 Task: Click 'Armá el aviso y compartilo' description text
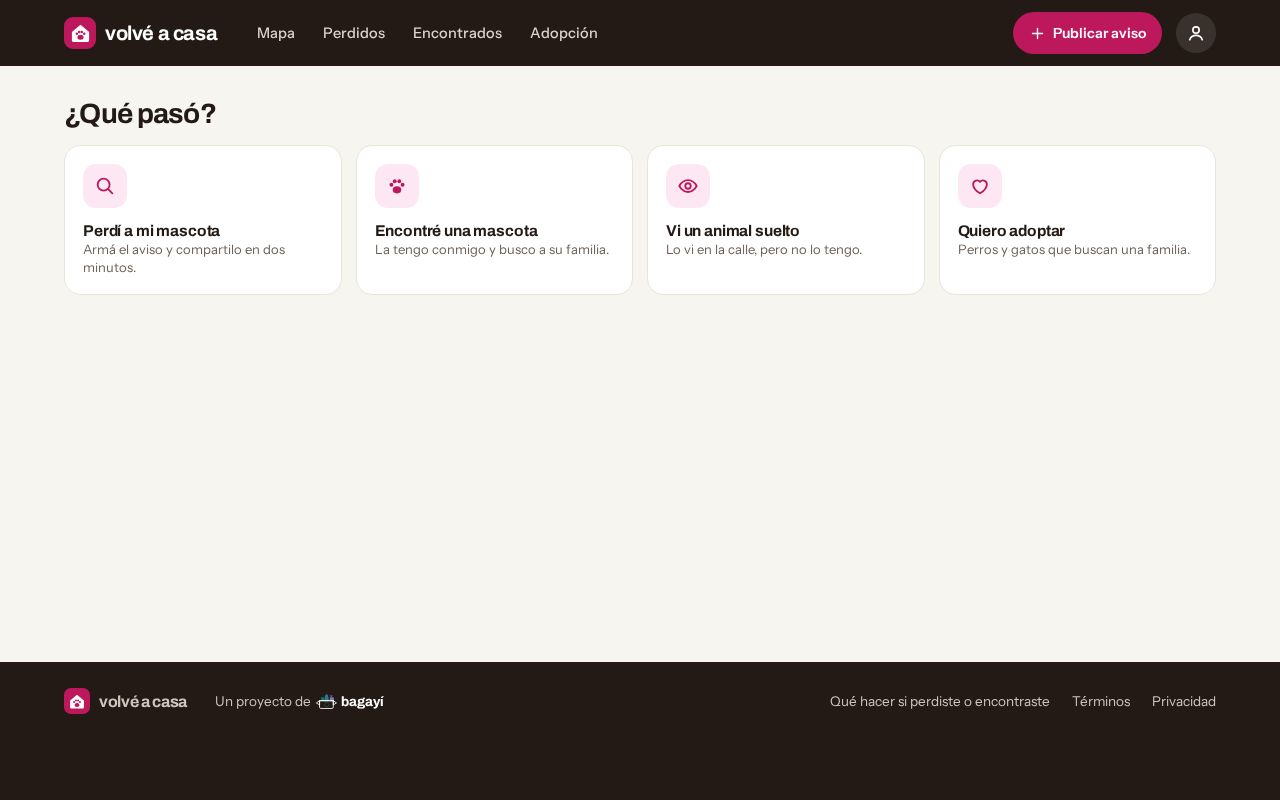(184, 258)
